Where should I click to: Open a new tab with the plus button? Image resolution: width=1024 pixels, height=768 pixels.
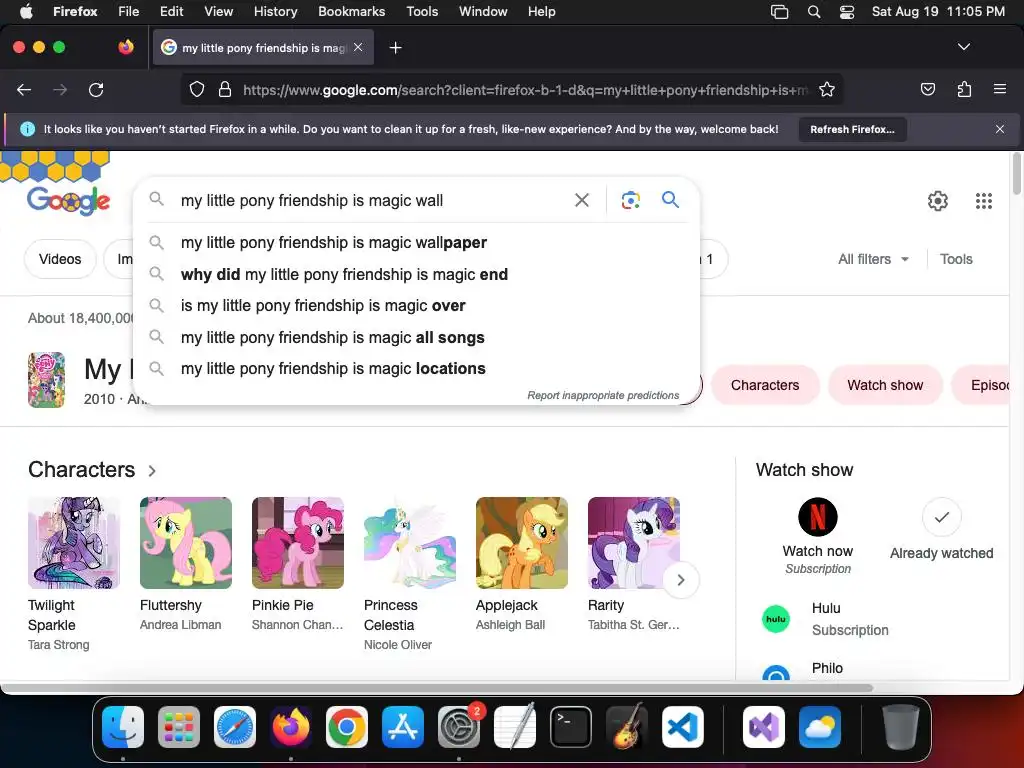pos(395,48)
